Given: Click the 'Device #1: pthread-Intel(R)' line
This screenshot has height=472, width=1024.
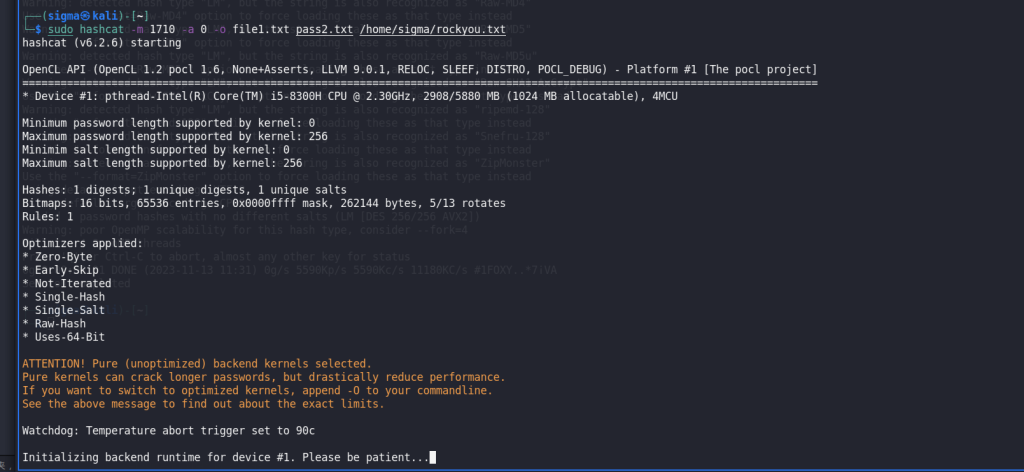Looking at the screenshot, I should 349,96.
